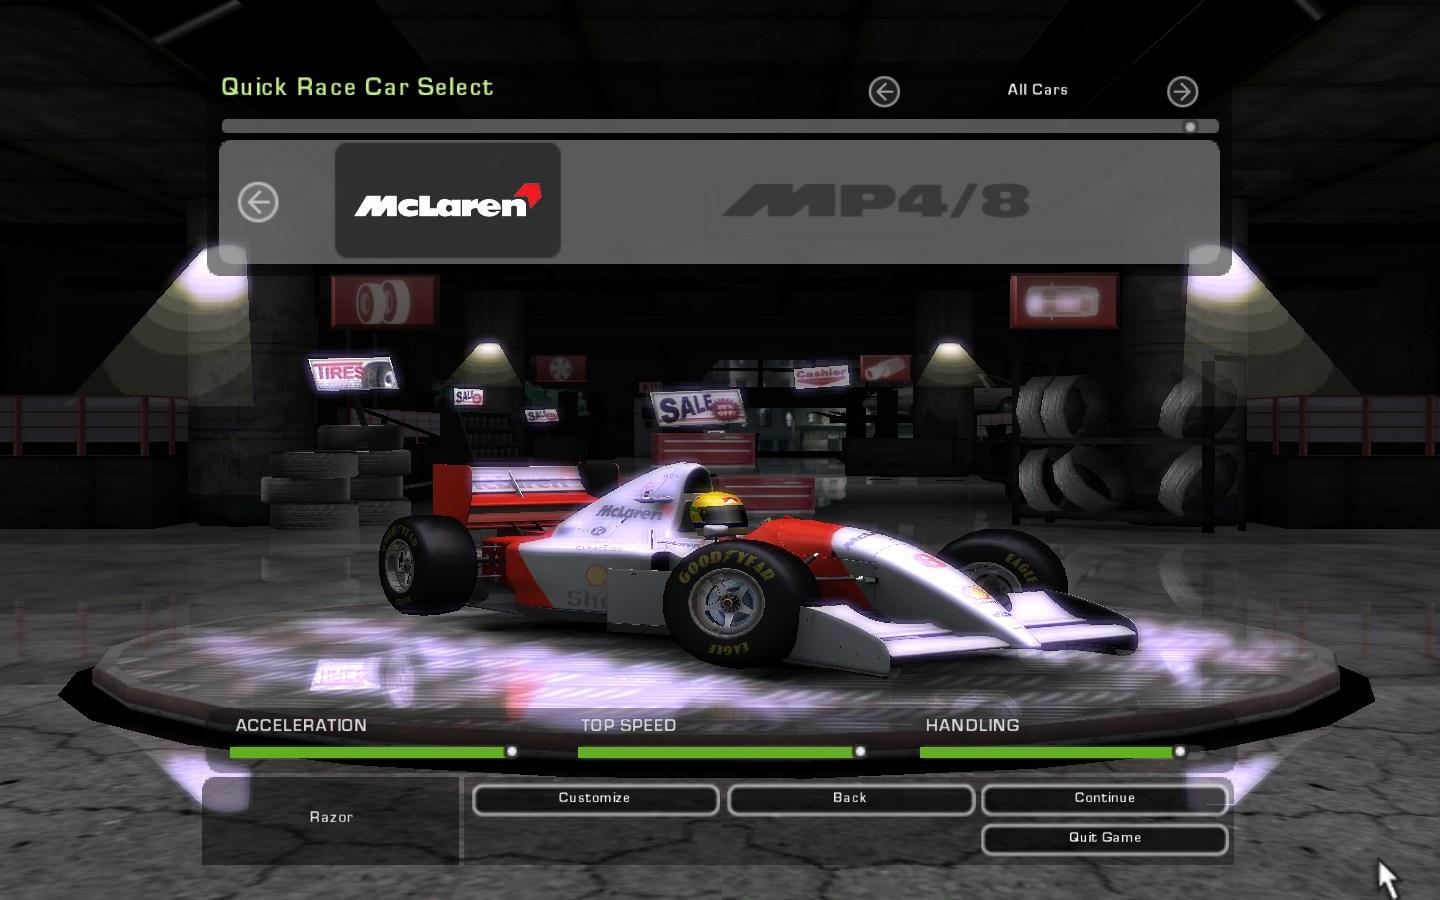The width and height of the screenshot is (1440, 900).
Task: Go to the next car category
Action: [x=1182, y=92]
